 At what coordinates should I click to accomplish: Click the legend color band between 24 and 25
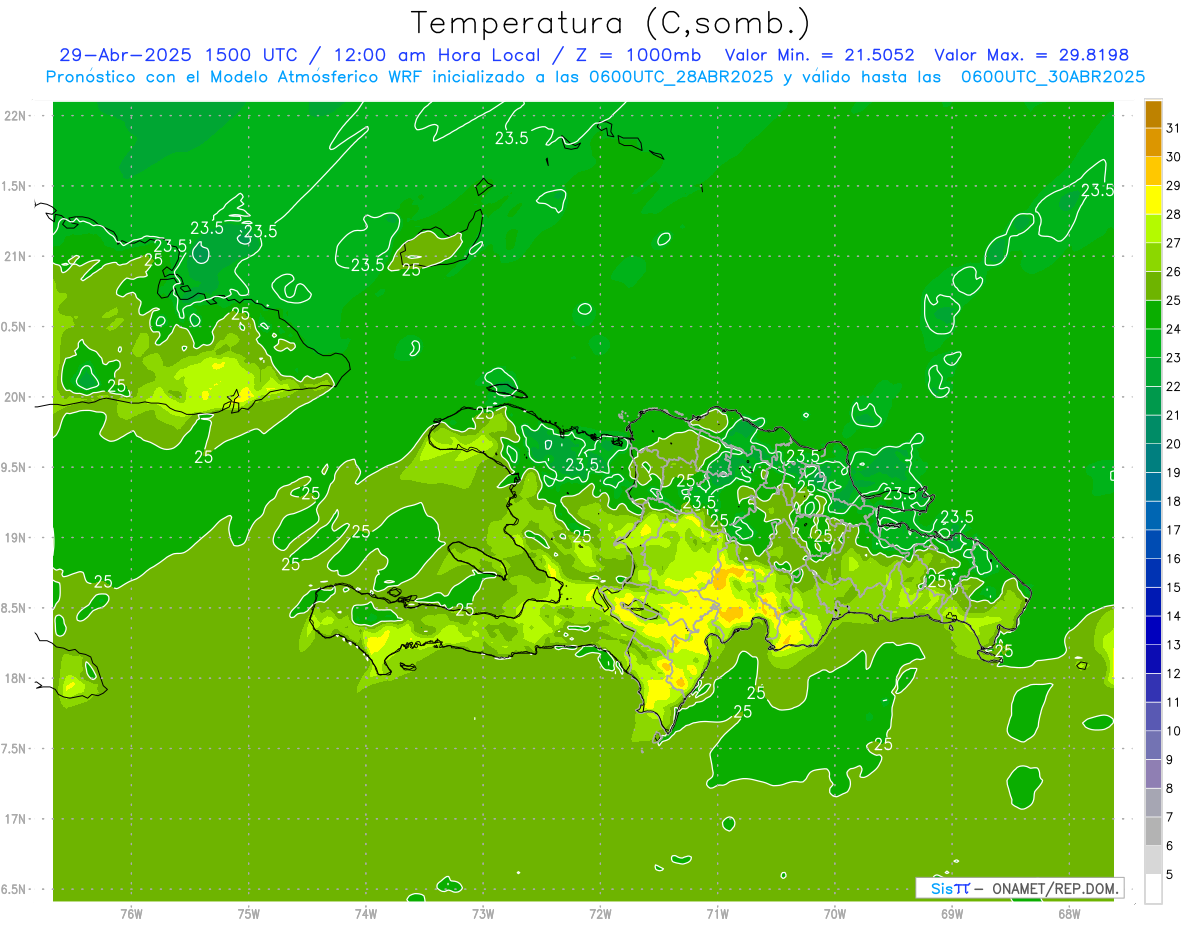point(1153,314)
